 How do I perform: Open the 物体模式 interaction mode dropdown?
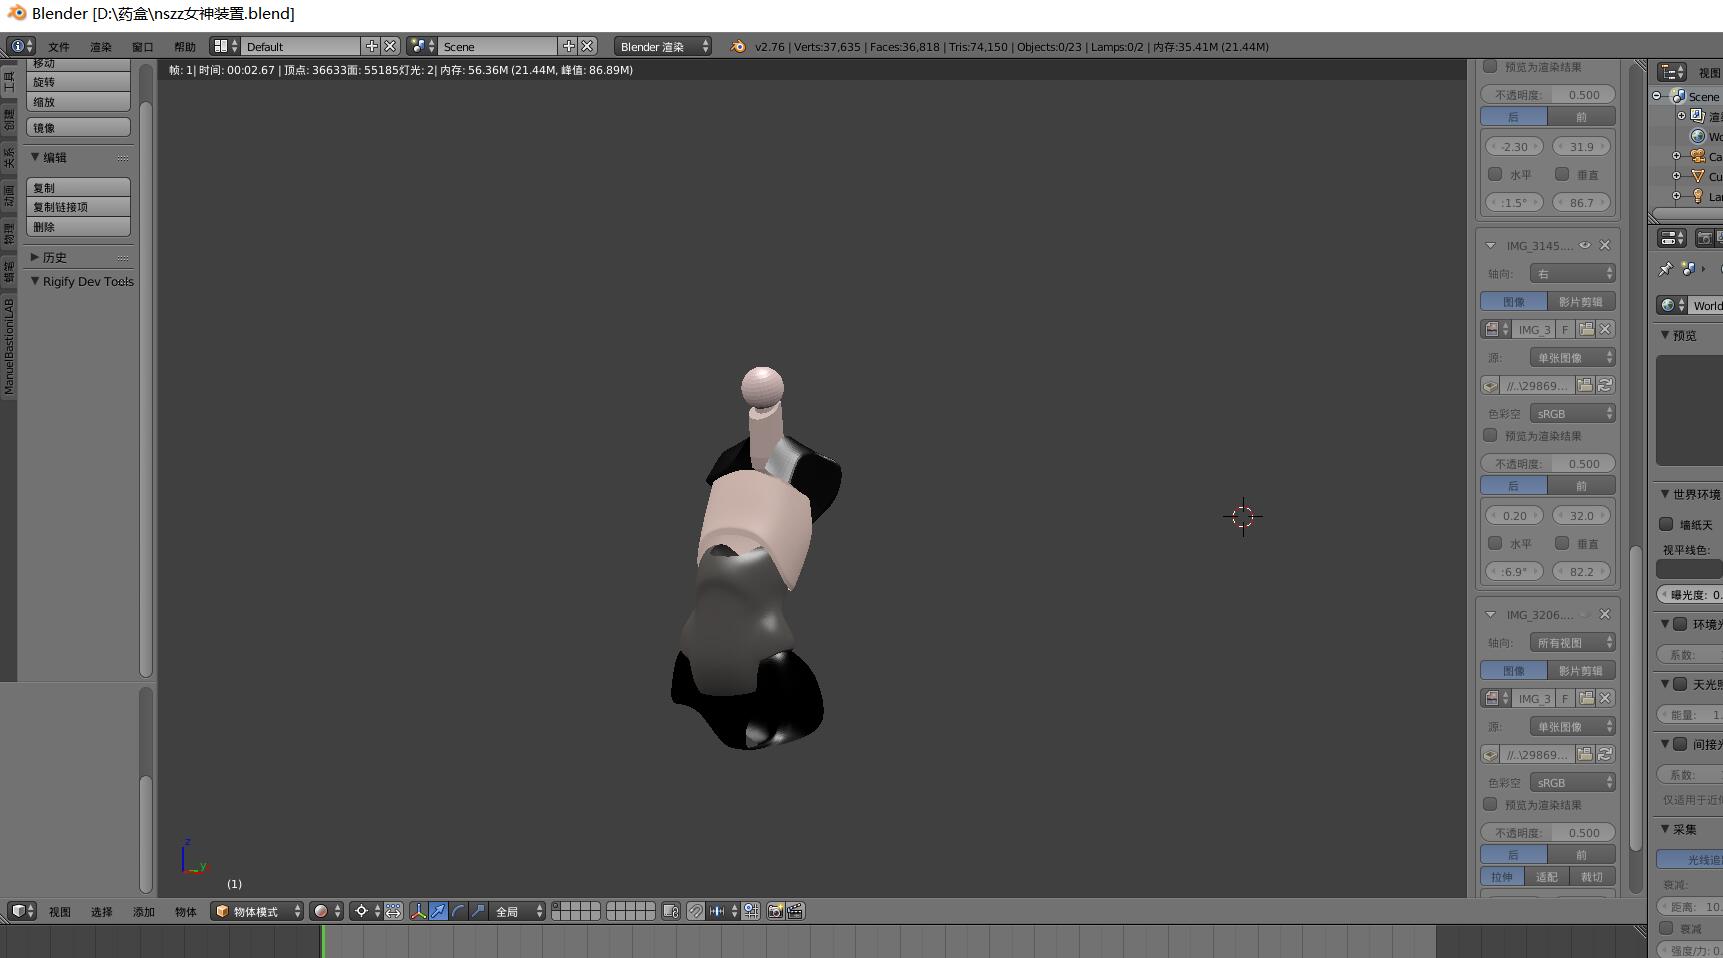[257, 911]
